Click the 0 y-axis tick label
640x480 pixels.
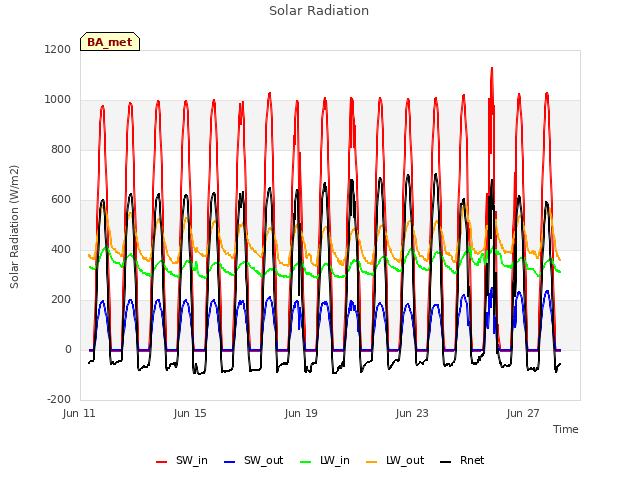click(68, 349)
